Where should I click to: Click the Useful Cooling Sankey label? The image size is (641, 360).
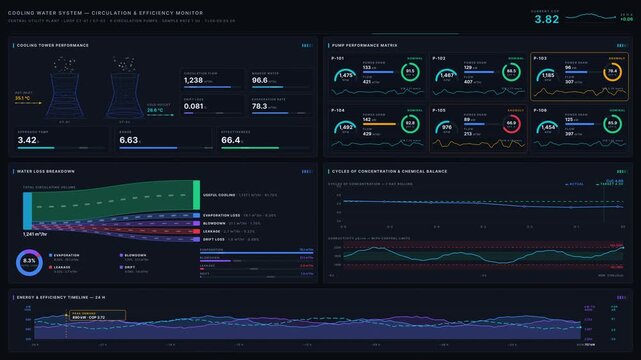coord(219,195)
